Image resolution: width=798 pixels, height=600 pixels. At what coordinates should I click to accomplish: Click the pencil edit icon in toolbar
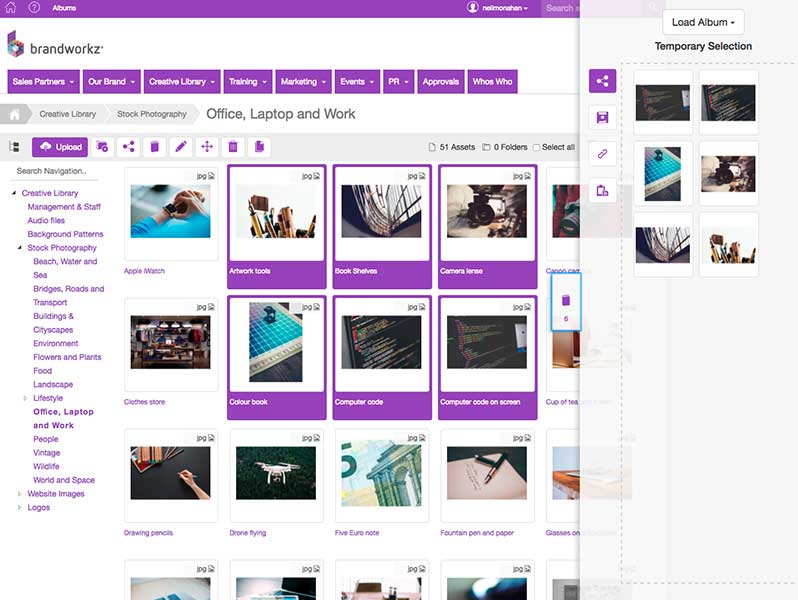pyautogui.click(x=181, y=147)
